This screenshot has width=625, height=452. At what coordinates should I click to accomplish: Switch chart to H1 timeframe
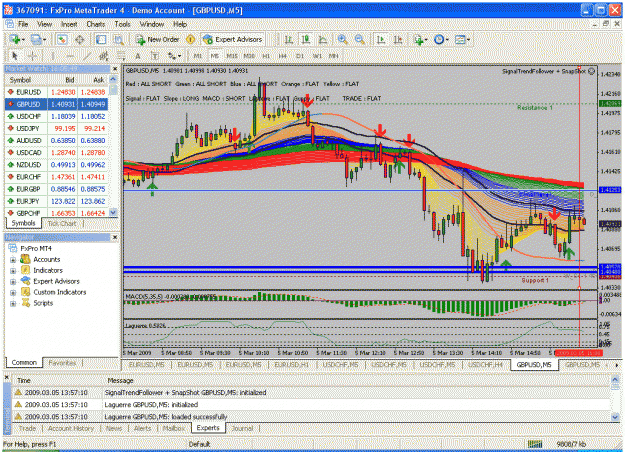[266, 56]
